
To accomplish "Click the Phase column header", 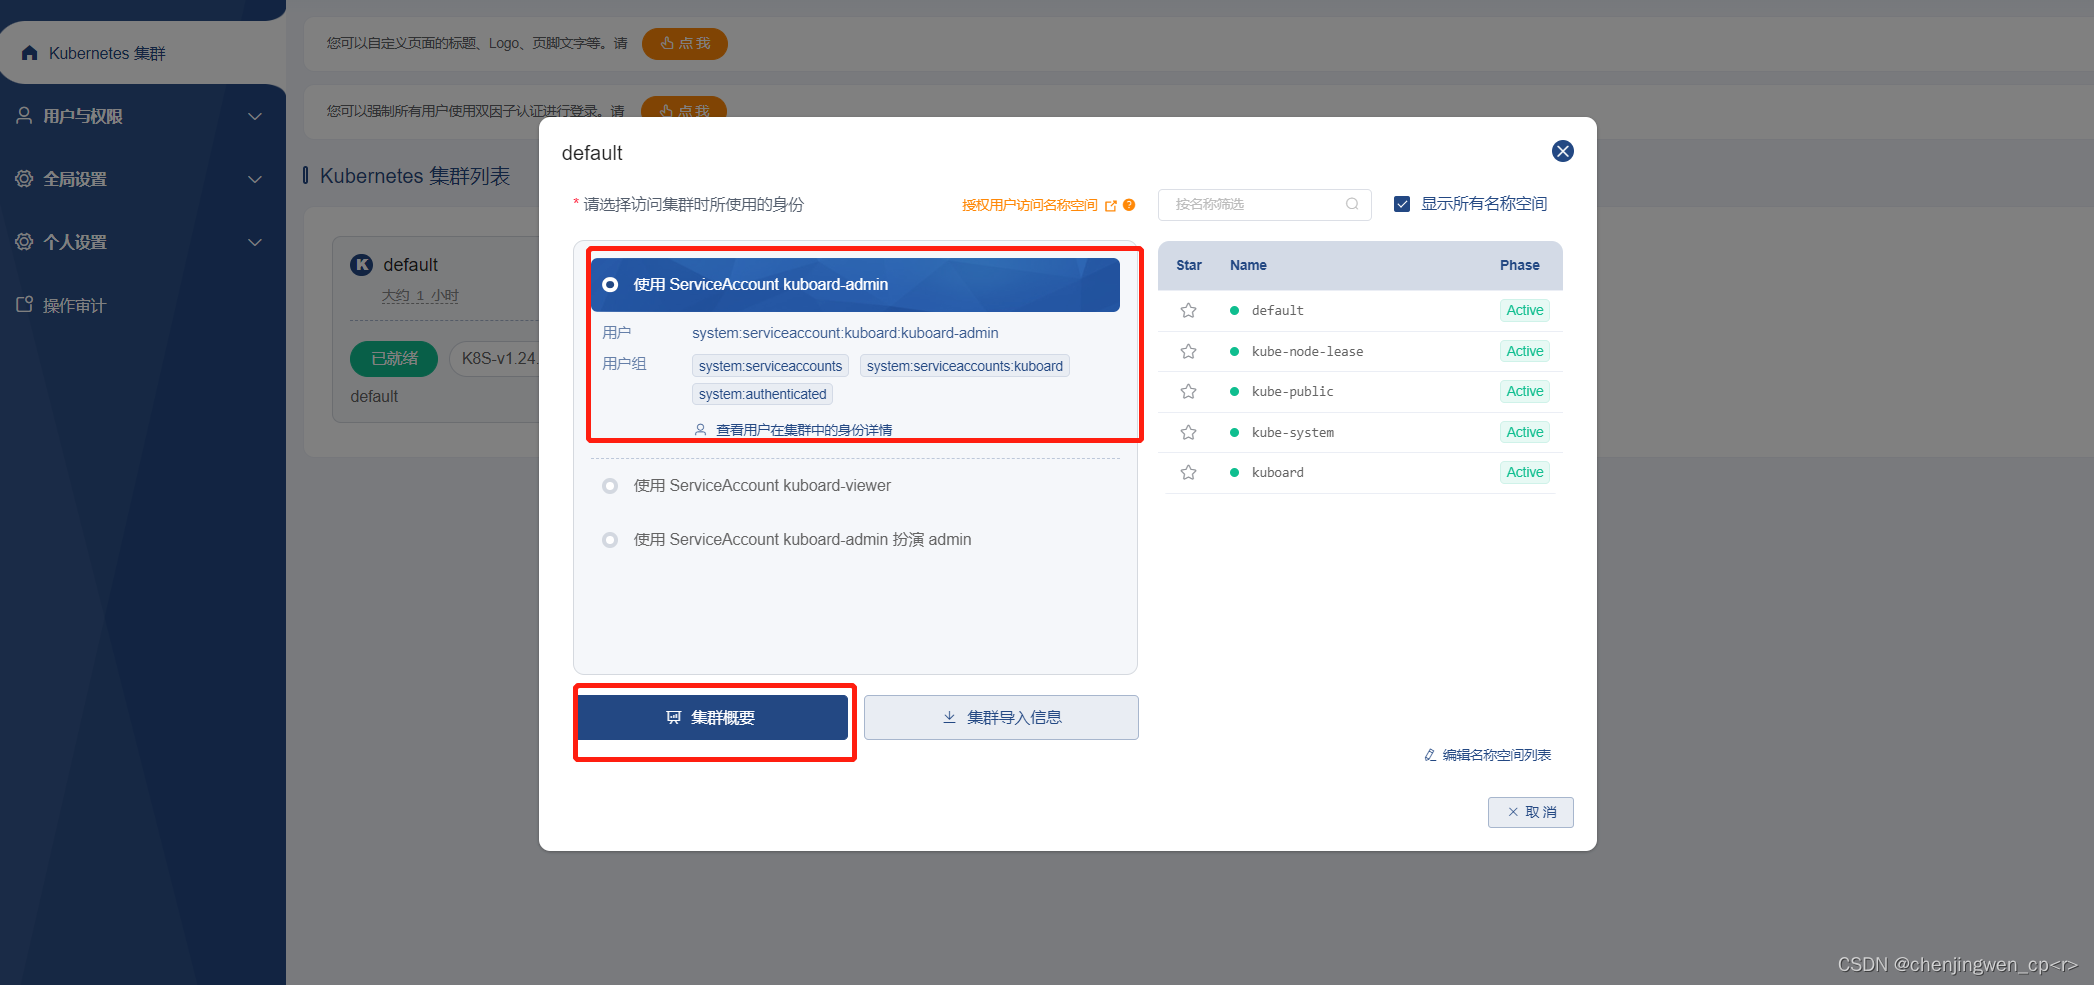I will click(x=1519, y=265).
